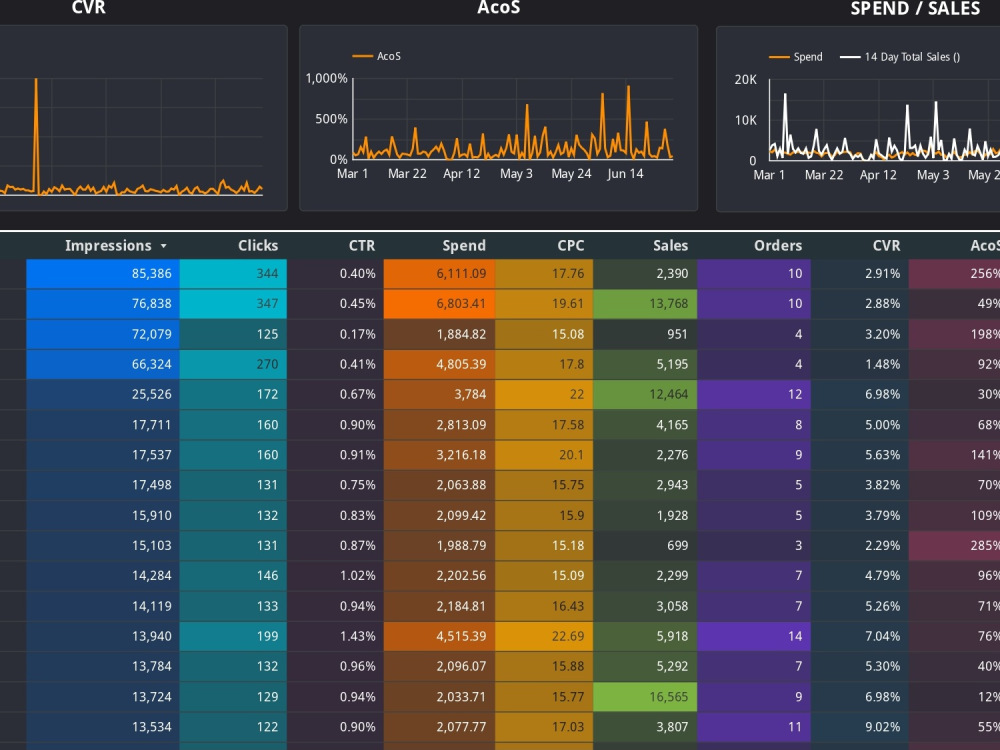Image resolution: width=1000 pixels, height=750 pixels.
Task: Sort by Impressions column arrow
Action: pos(163,246)
